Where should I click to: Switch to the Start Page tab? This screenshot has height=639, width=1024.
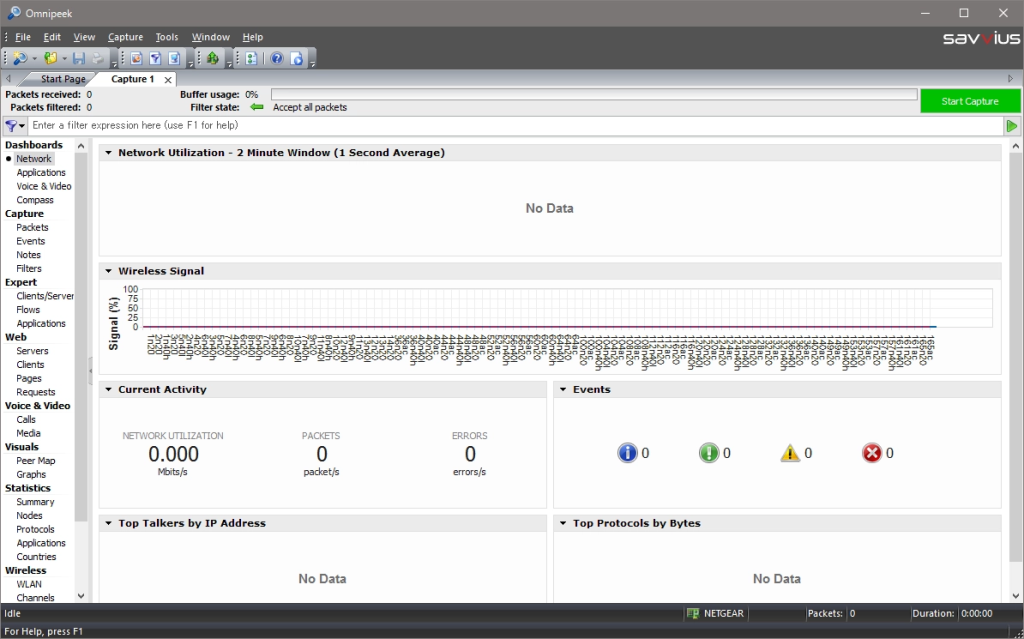pos(63,79)
